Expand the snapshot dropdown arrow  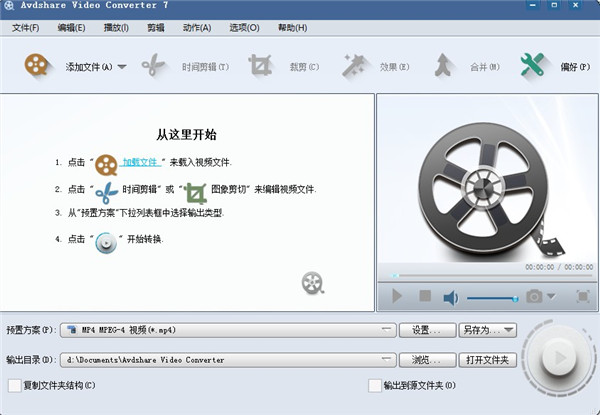coord(551,296)
